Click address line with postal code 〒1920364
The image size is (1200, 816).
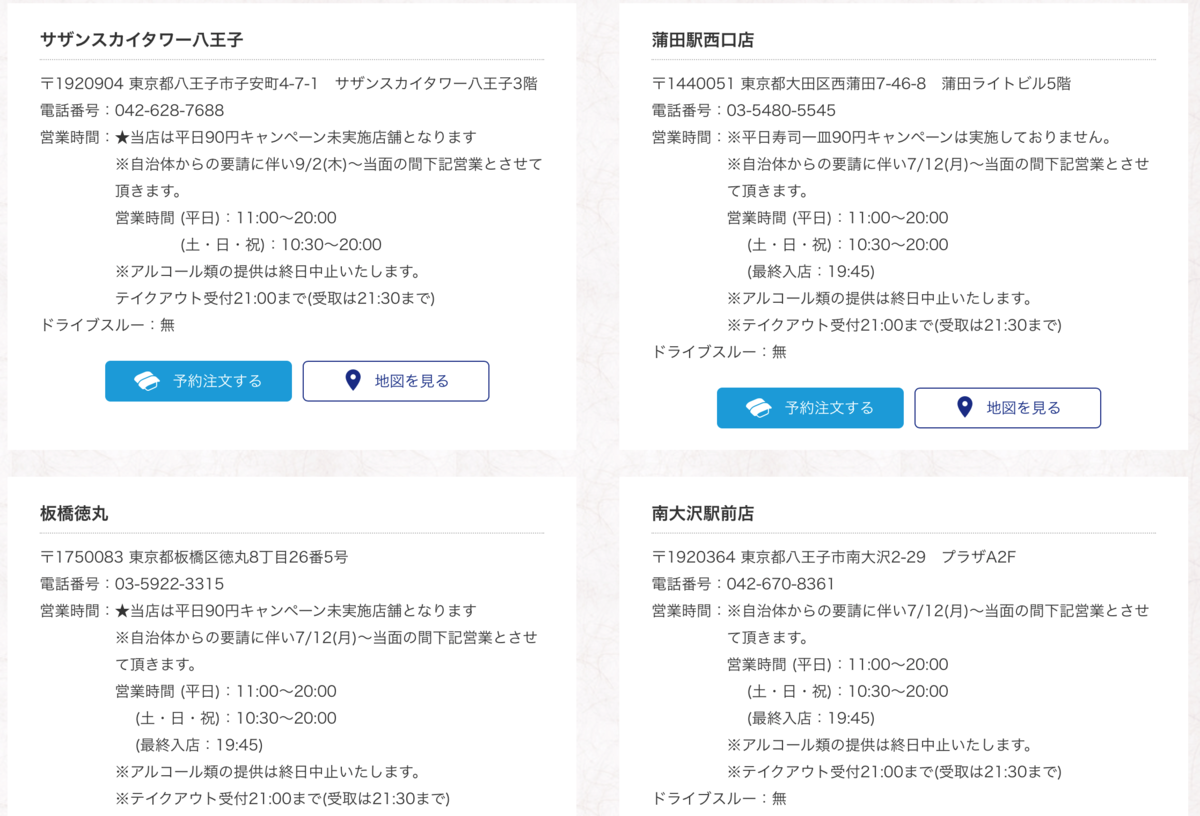point(834,556)
